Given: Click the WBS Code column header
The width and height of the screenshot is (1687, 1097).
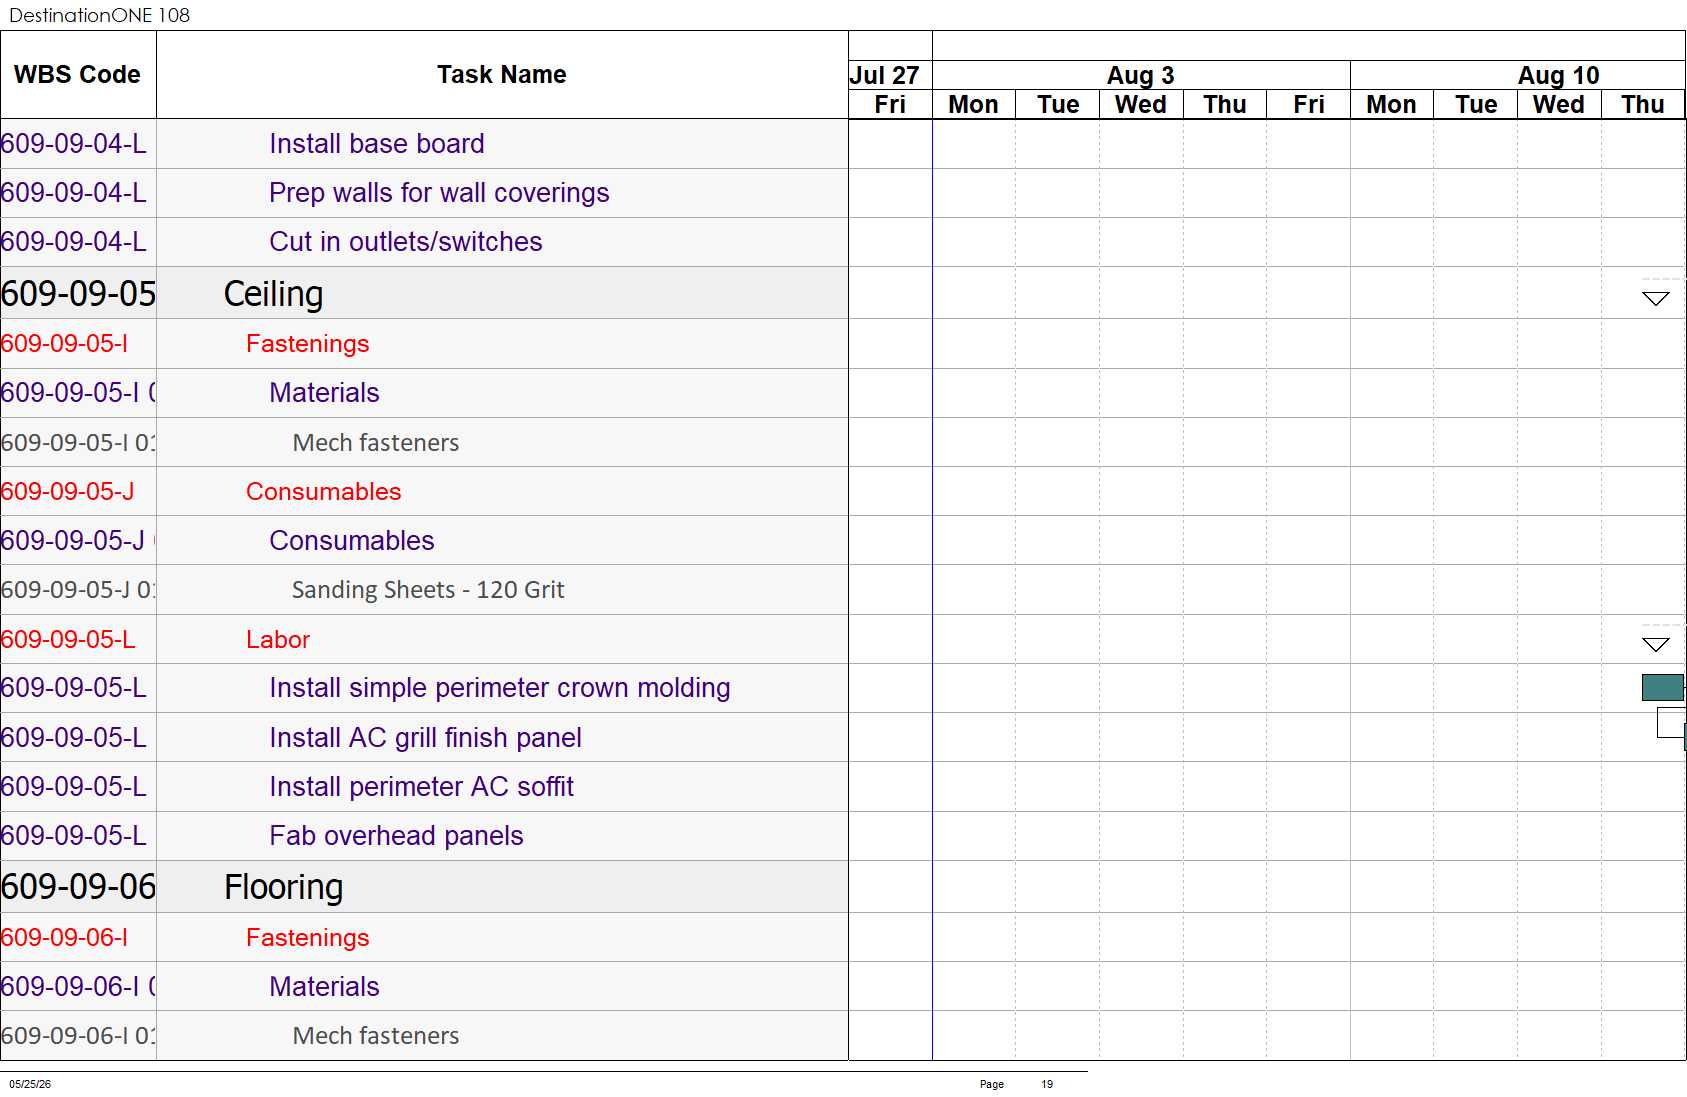Looking at the screenshot, I should coord(78,75).
